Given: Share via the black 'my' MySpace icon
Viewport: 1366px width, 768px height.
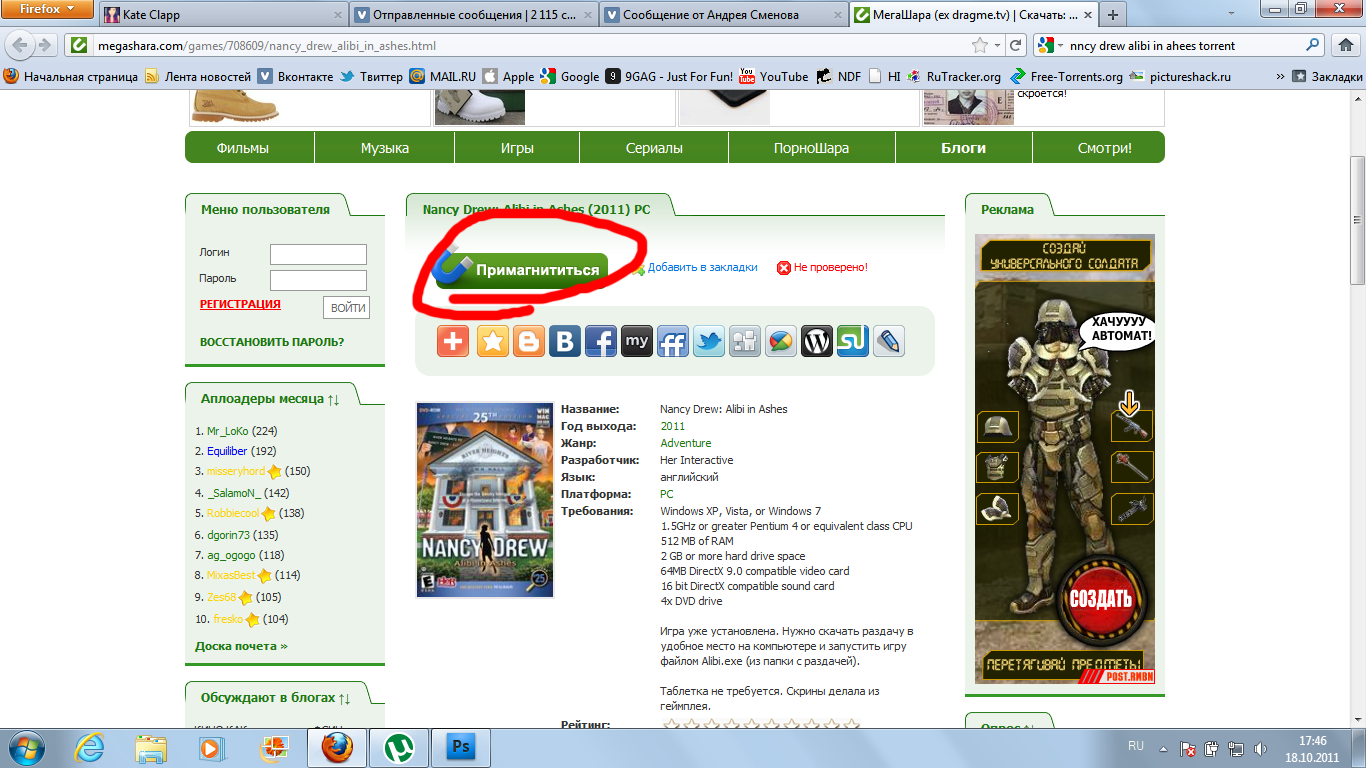Looking at the screenshot, I should click(x=637, y=341).
